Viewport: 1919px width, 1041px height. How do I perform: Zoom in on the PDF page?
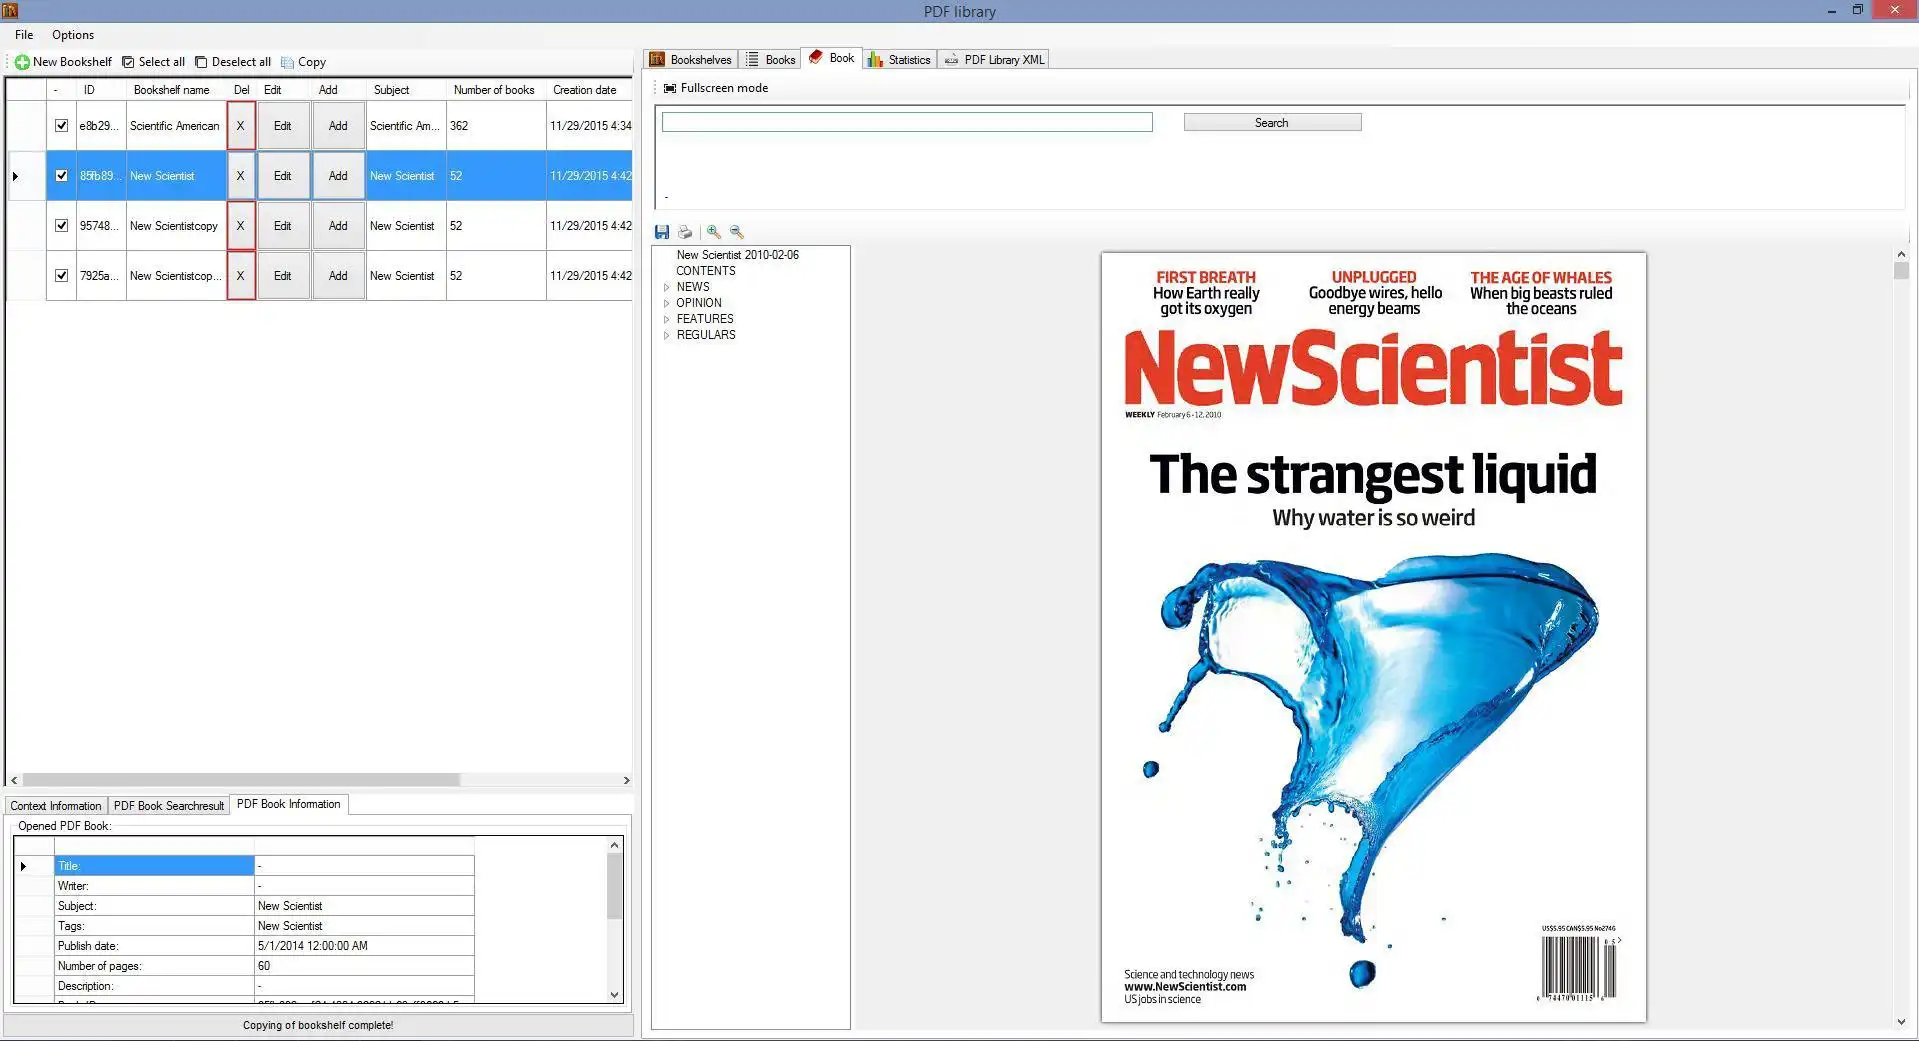click(713, 232)
